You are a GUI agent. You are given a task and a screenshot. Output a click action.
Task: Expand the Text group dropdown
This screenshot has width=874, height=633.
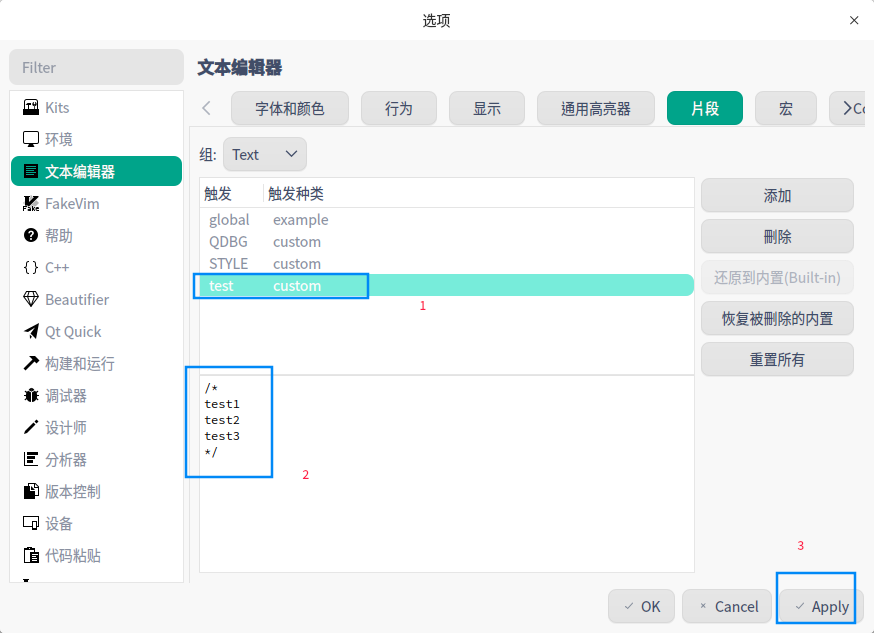point(264,154)
